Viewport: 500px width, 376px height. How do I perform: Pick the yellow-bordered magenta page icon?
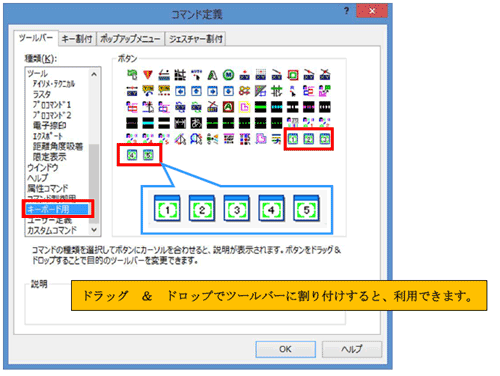pyautogui.click(x=244, y=107)
